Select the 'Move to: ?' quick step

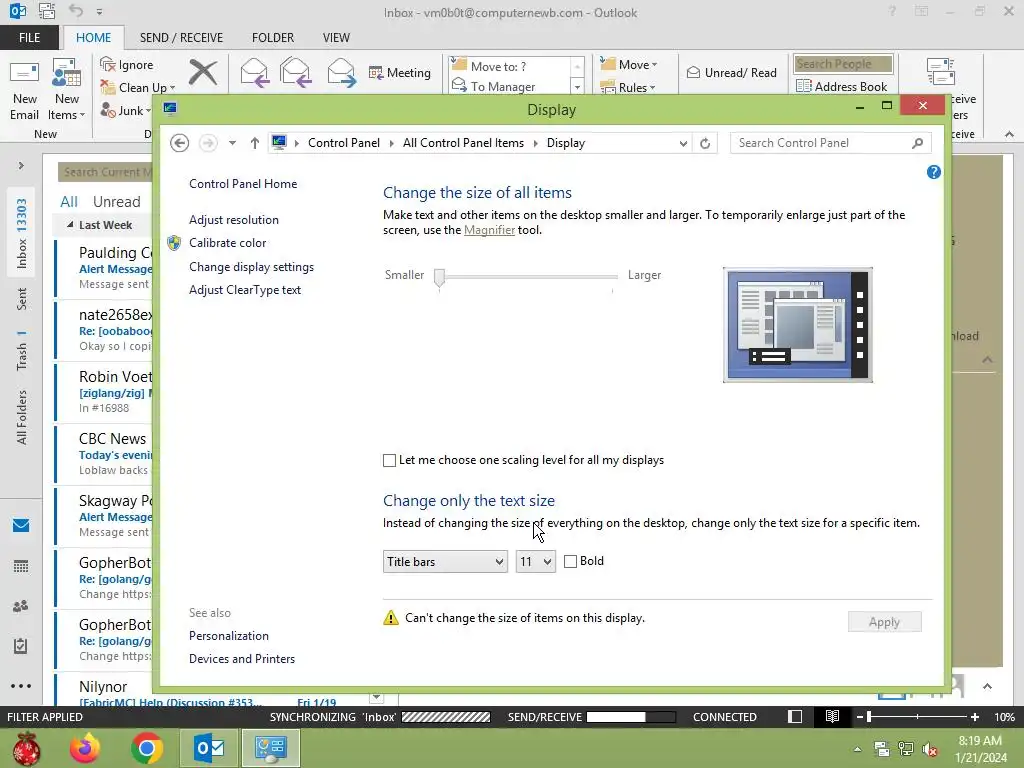511,66
